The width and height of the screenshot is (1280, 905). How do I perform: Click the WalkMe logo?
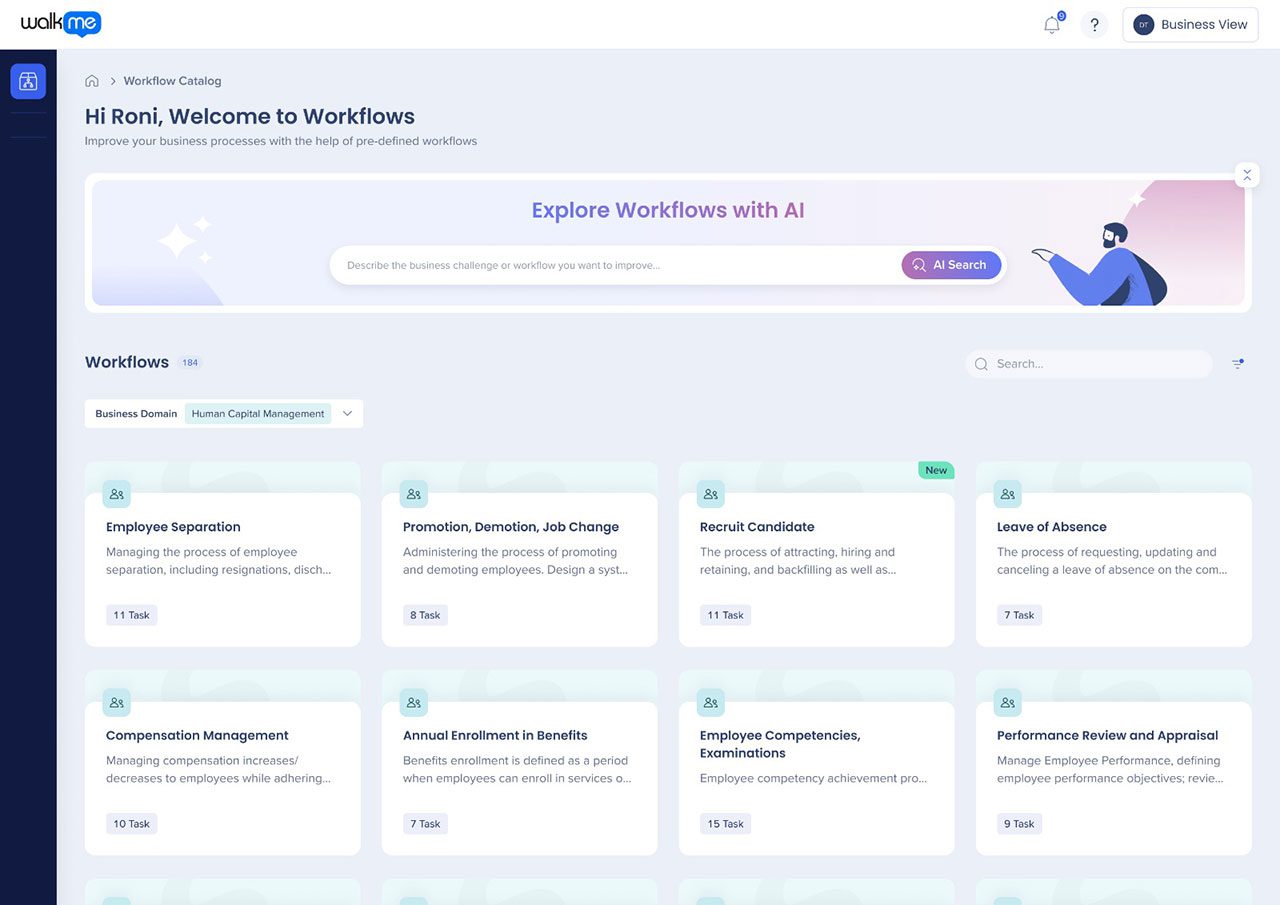(61, 23)
